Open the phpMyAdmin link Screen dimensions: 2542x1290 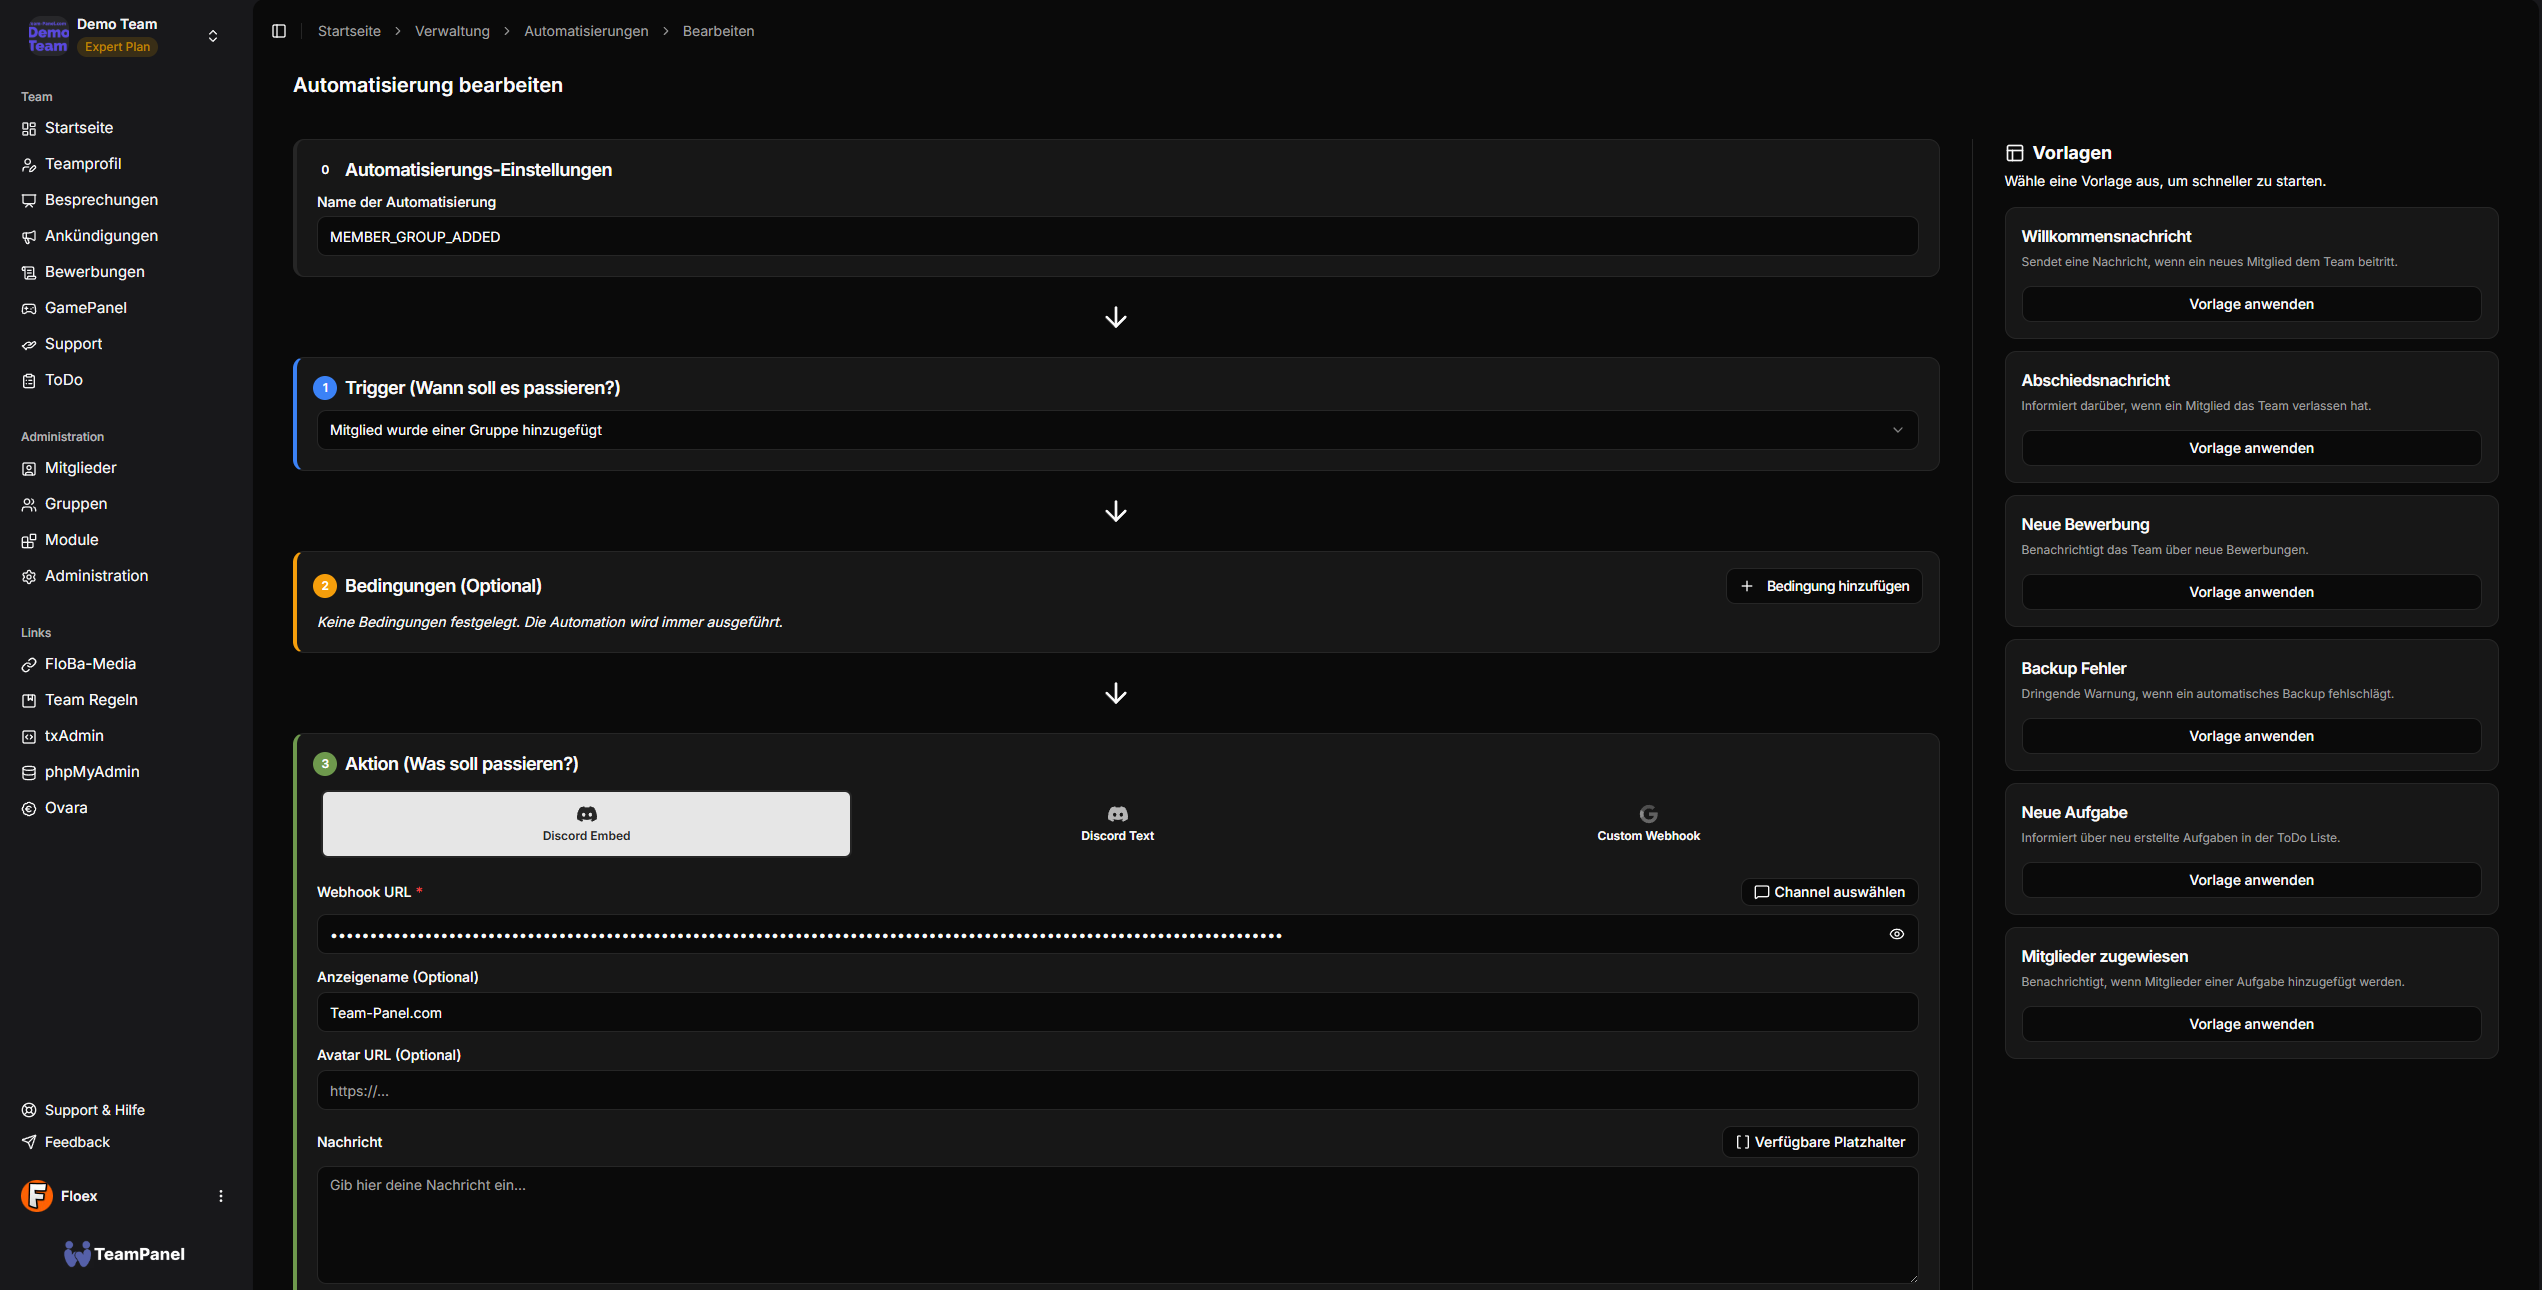(x=91, y=771)
